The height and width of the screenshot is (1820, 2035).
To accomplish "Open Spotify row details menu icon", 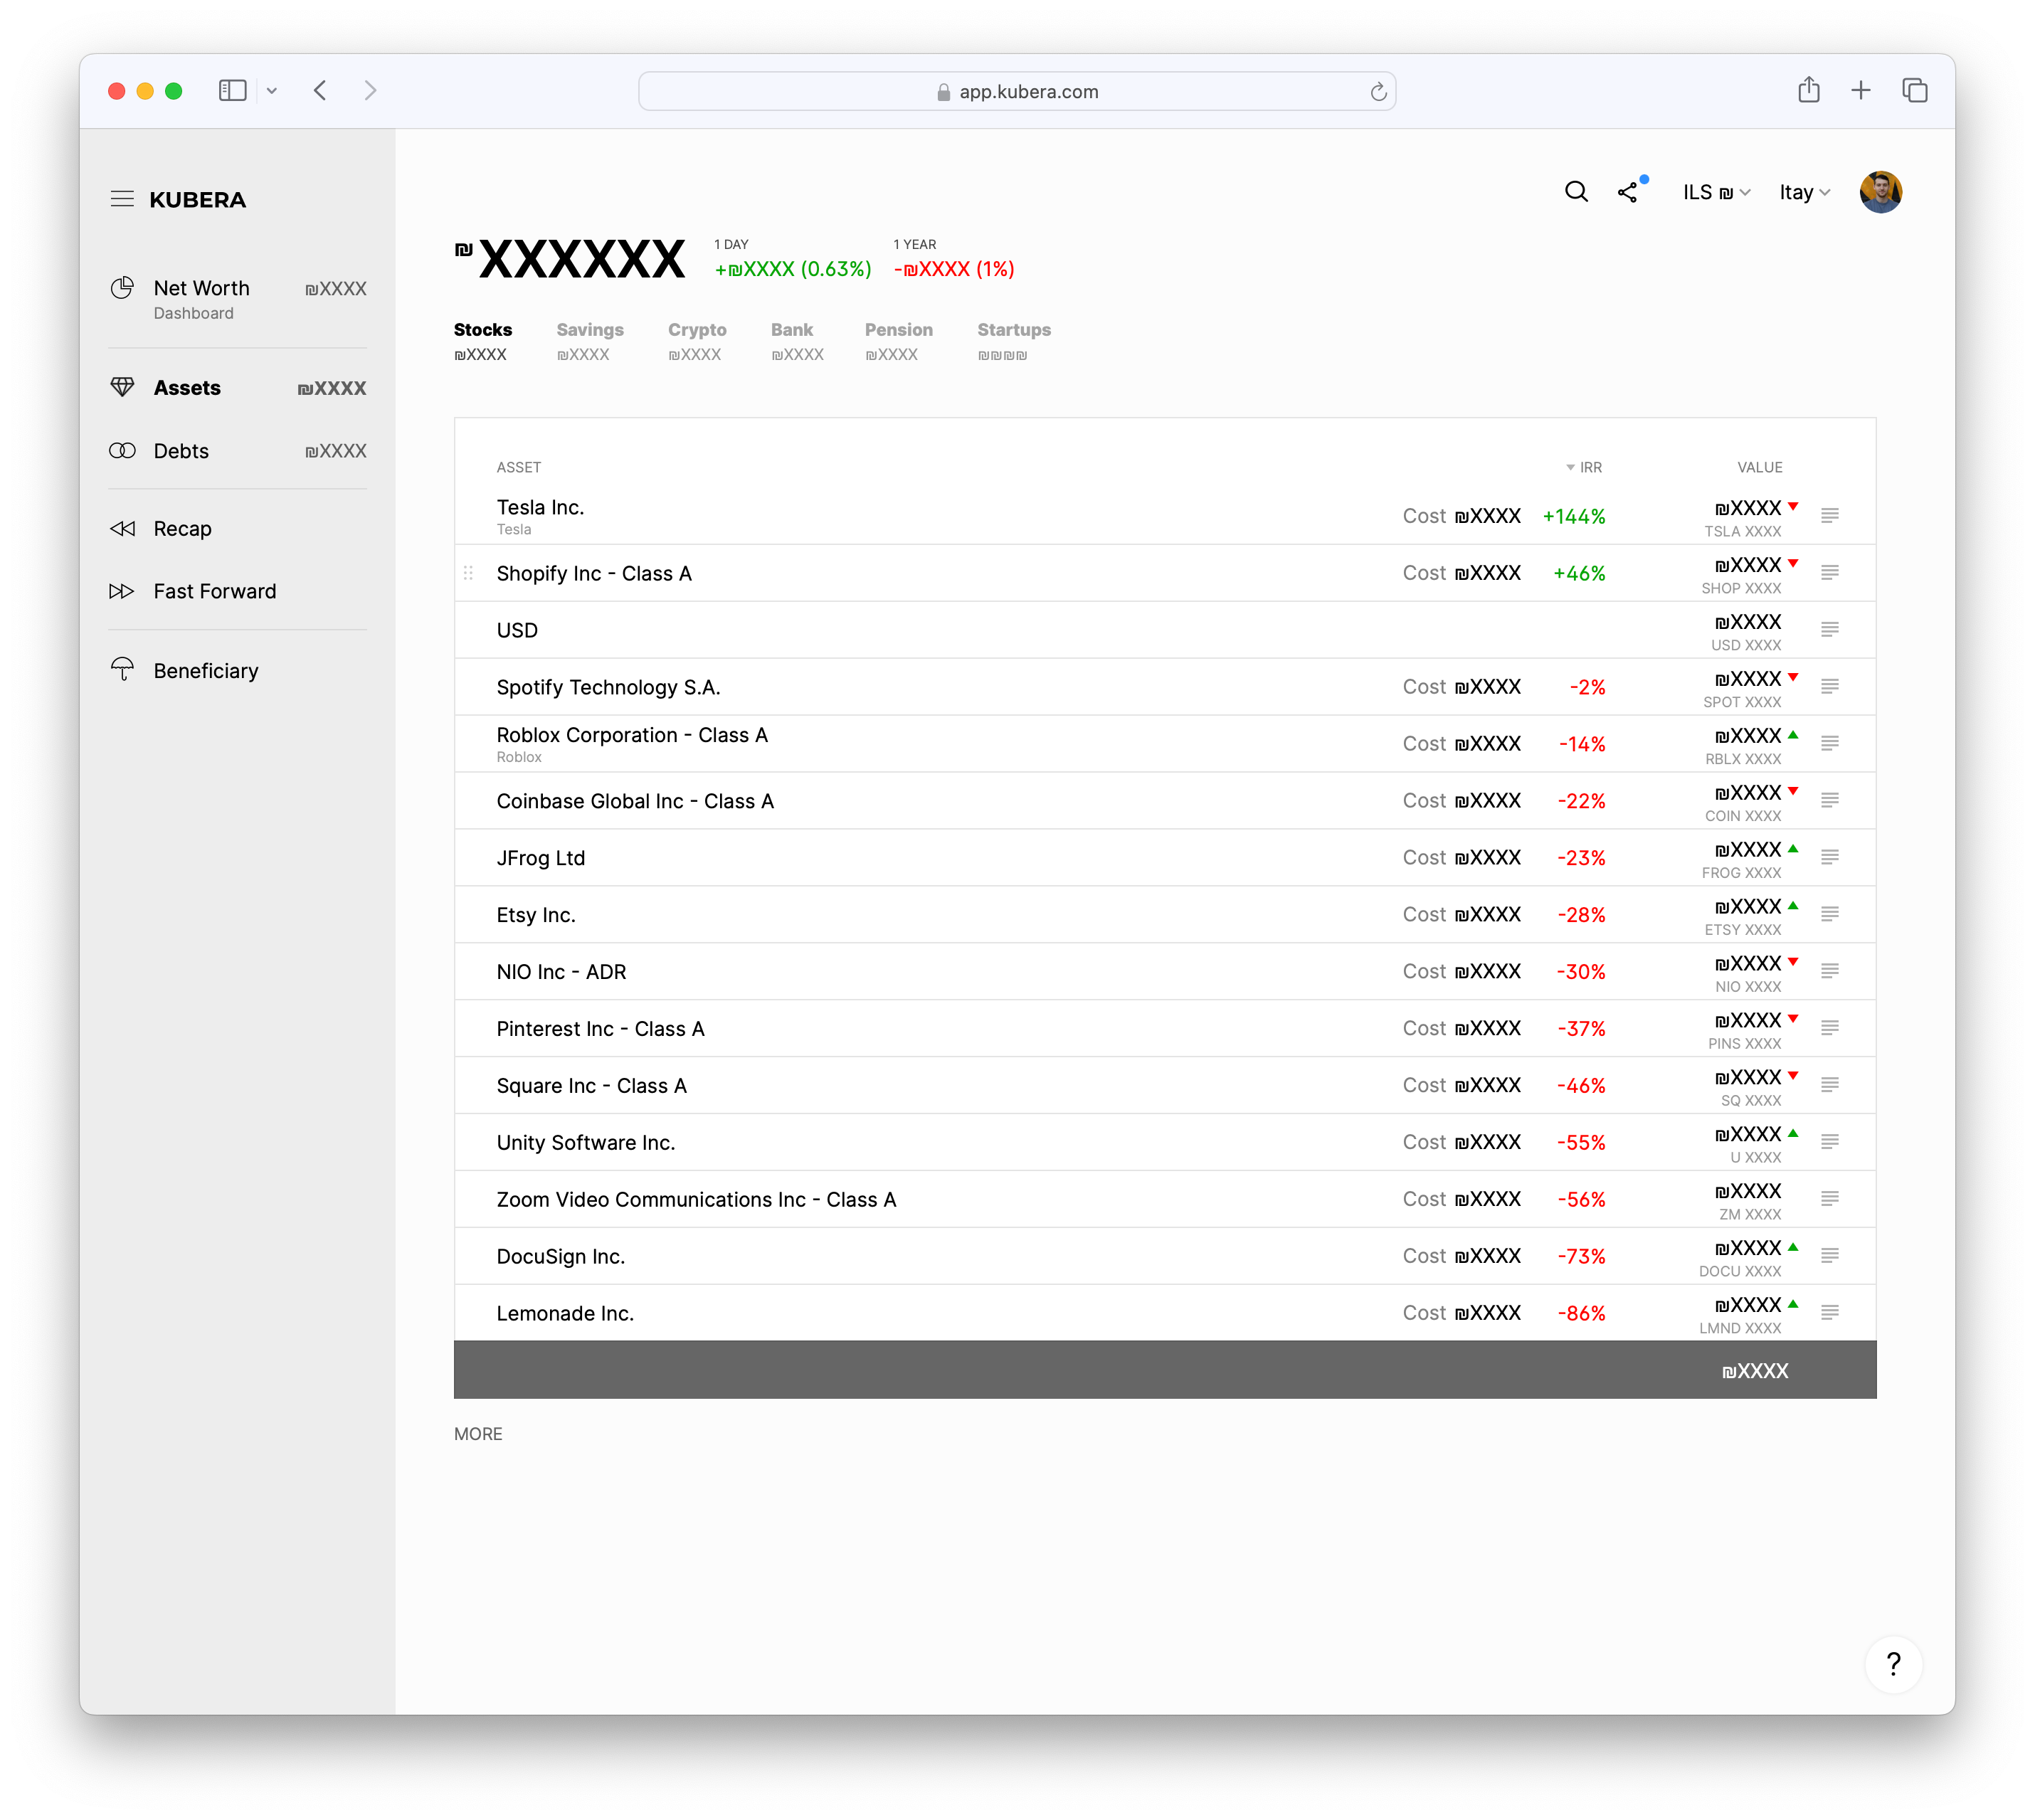I will coord(1829,686).
